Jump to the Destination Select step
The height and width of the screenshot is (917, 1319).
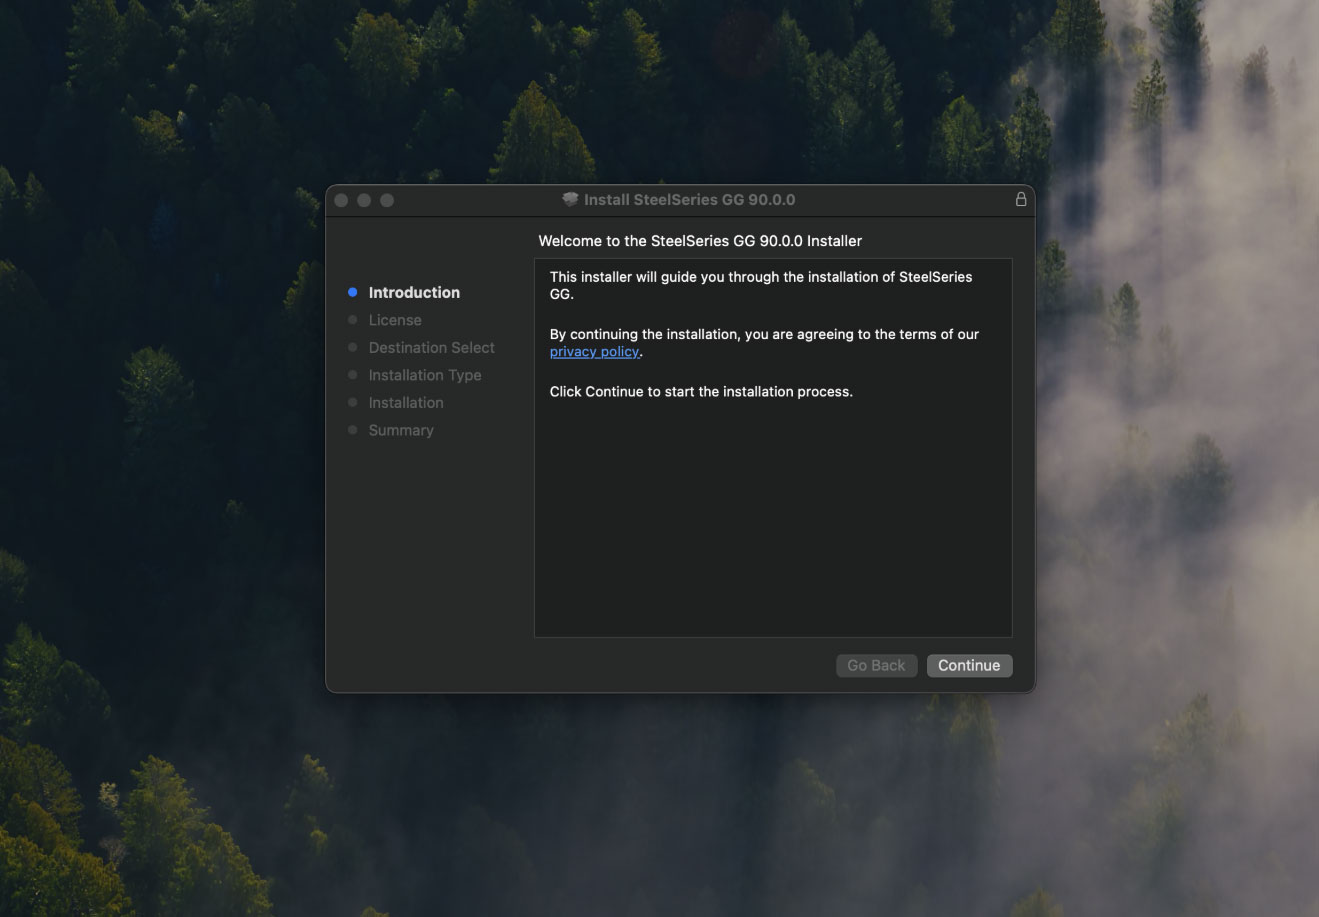[x=431, y=348]
